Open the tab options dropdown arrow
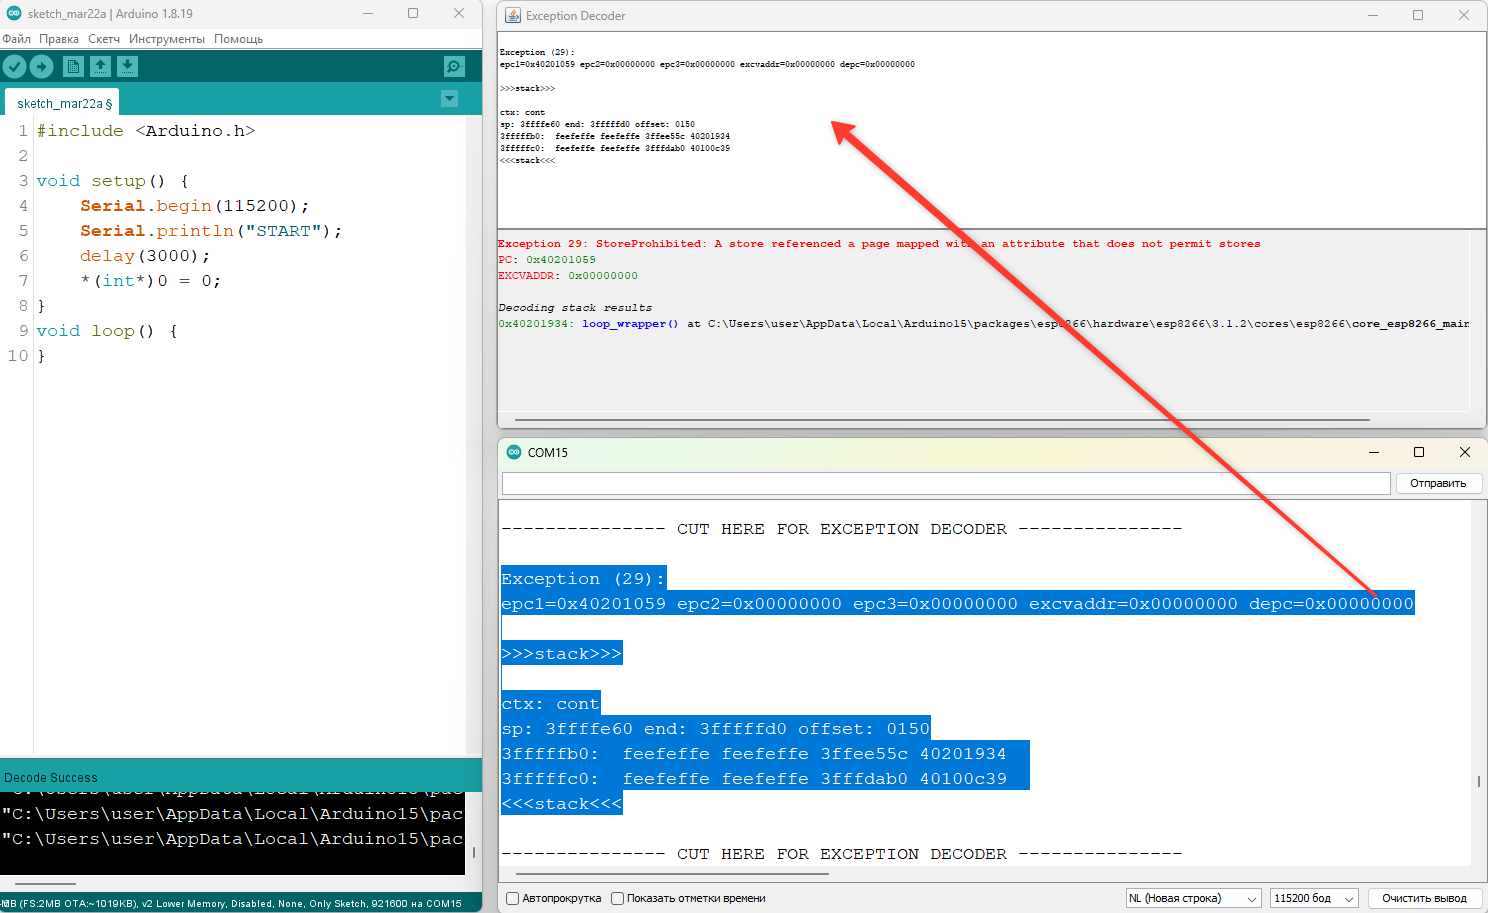This screenshot has width=1488, height=913. [x=450, y=98]
